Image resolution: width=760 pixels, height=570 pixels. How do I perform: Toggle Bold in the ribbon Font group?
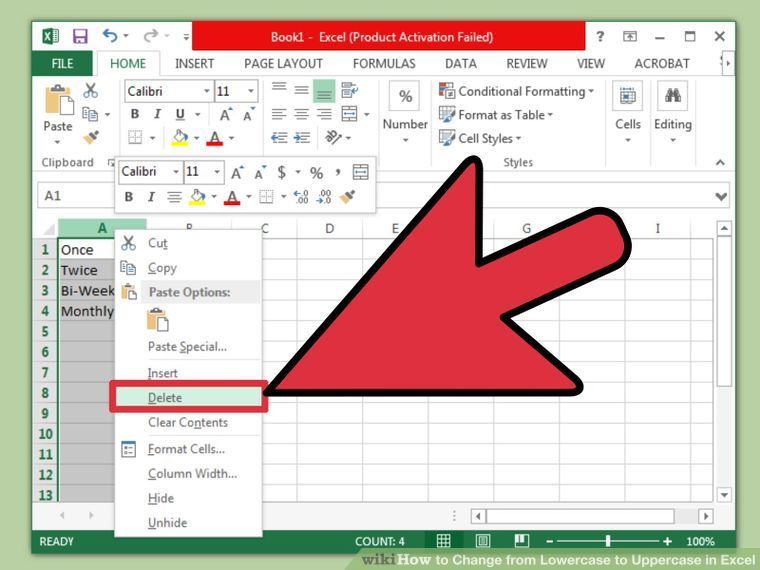click(135, 114)
